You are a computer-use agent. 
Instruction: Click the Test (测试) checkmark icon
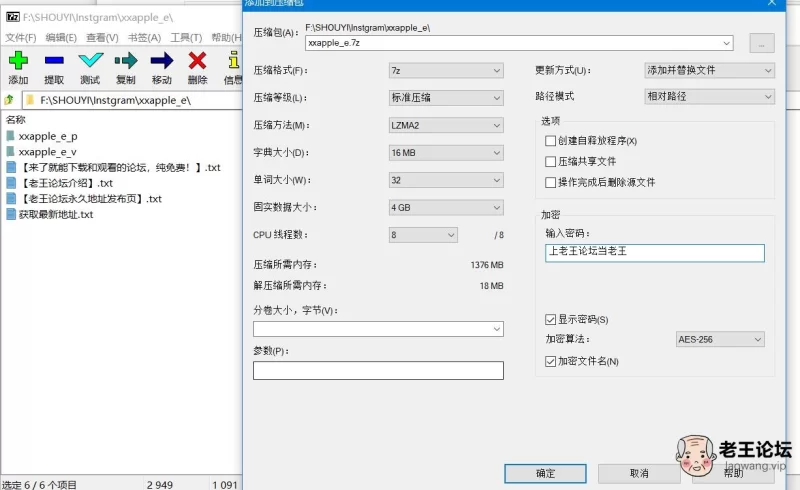[x=90, y=60]
